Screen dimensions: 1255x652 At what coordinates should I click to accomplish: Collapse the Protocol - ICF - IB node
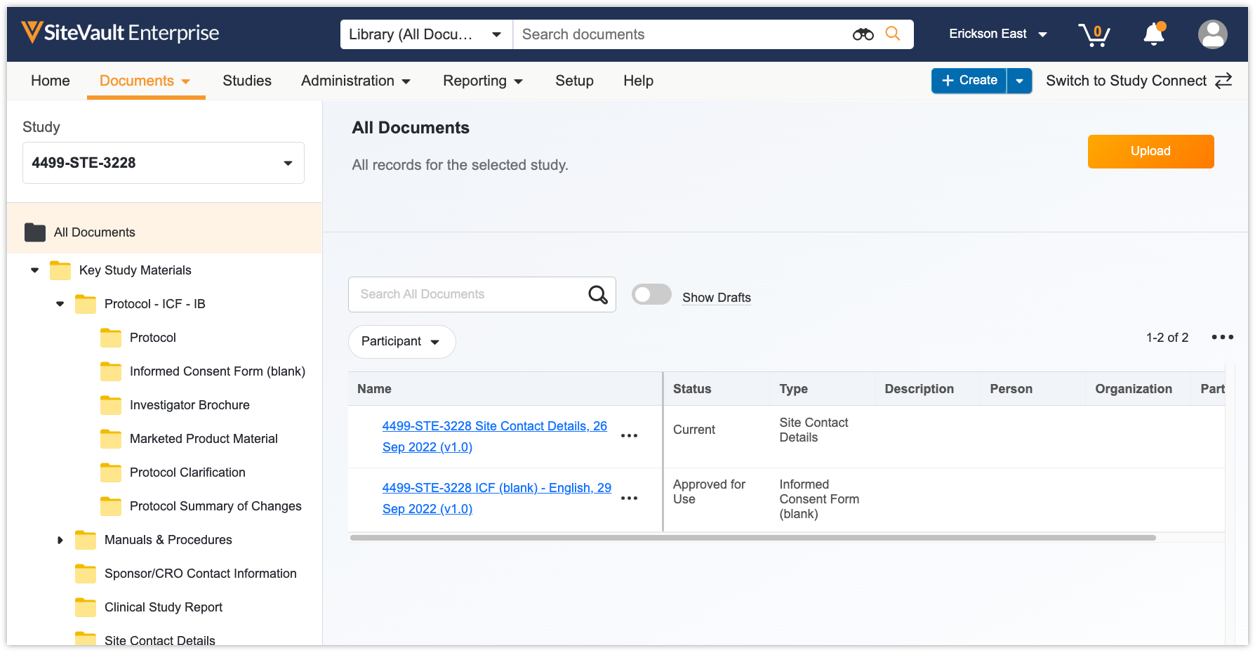[60, 304]
